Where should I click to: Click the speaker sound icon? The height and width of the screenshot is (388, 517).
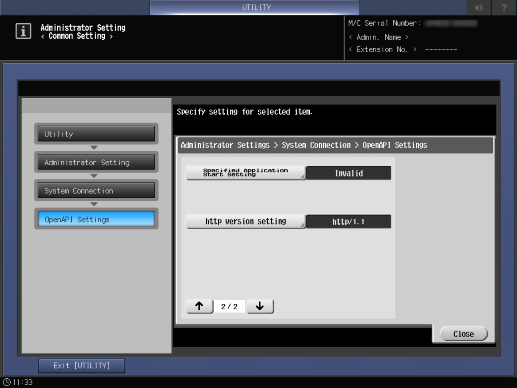tap(479, 7)
